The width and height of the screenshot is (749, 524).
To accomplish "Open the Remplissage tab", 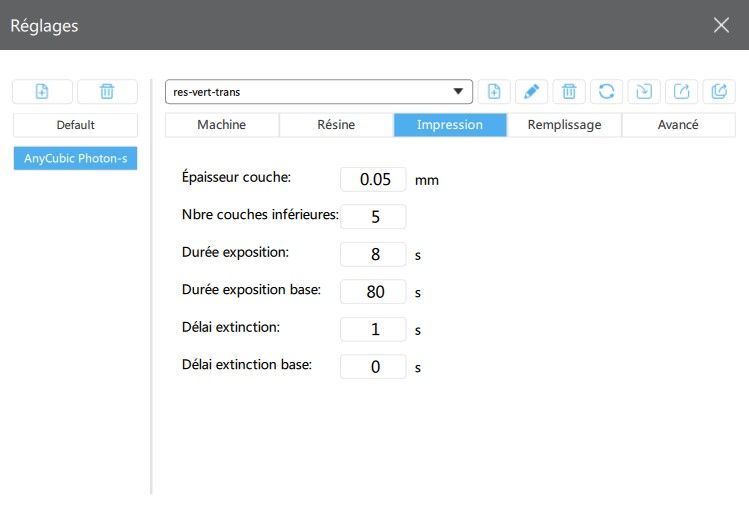I will pos(564,125).
